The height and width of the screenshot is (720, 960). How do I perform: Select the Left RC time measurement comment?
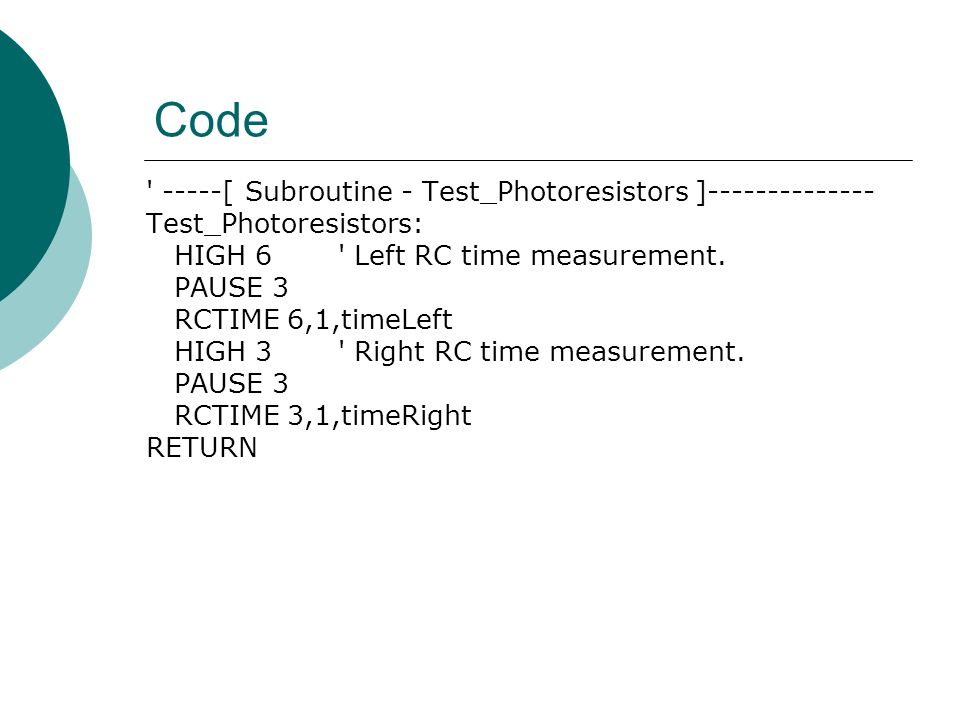pos(531,256)
